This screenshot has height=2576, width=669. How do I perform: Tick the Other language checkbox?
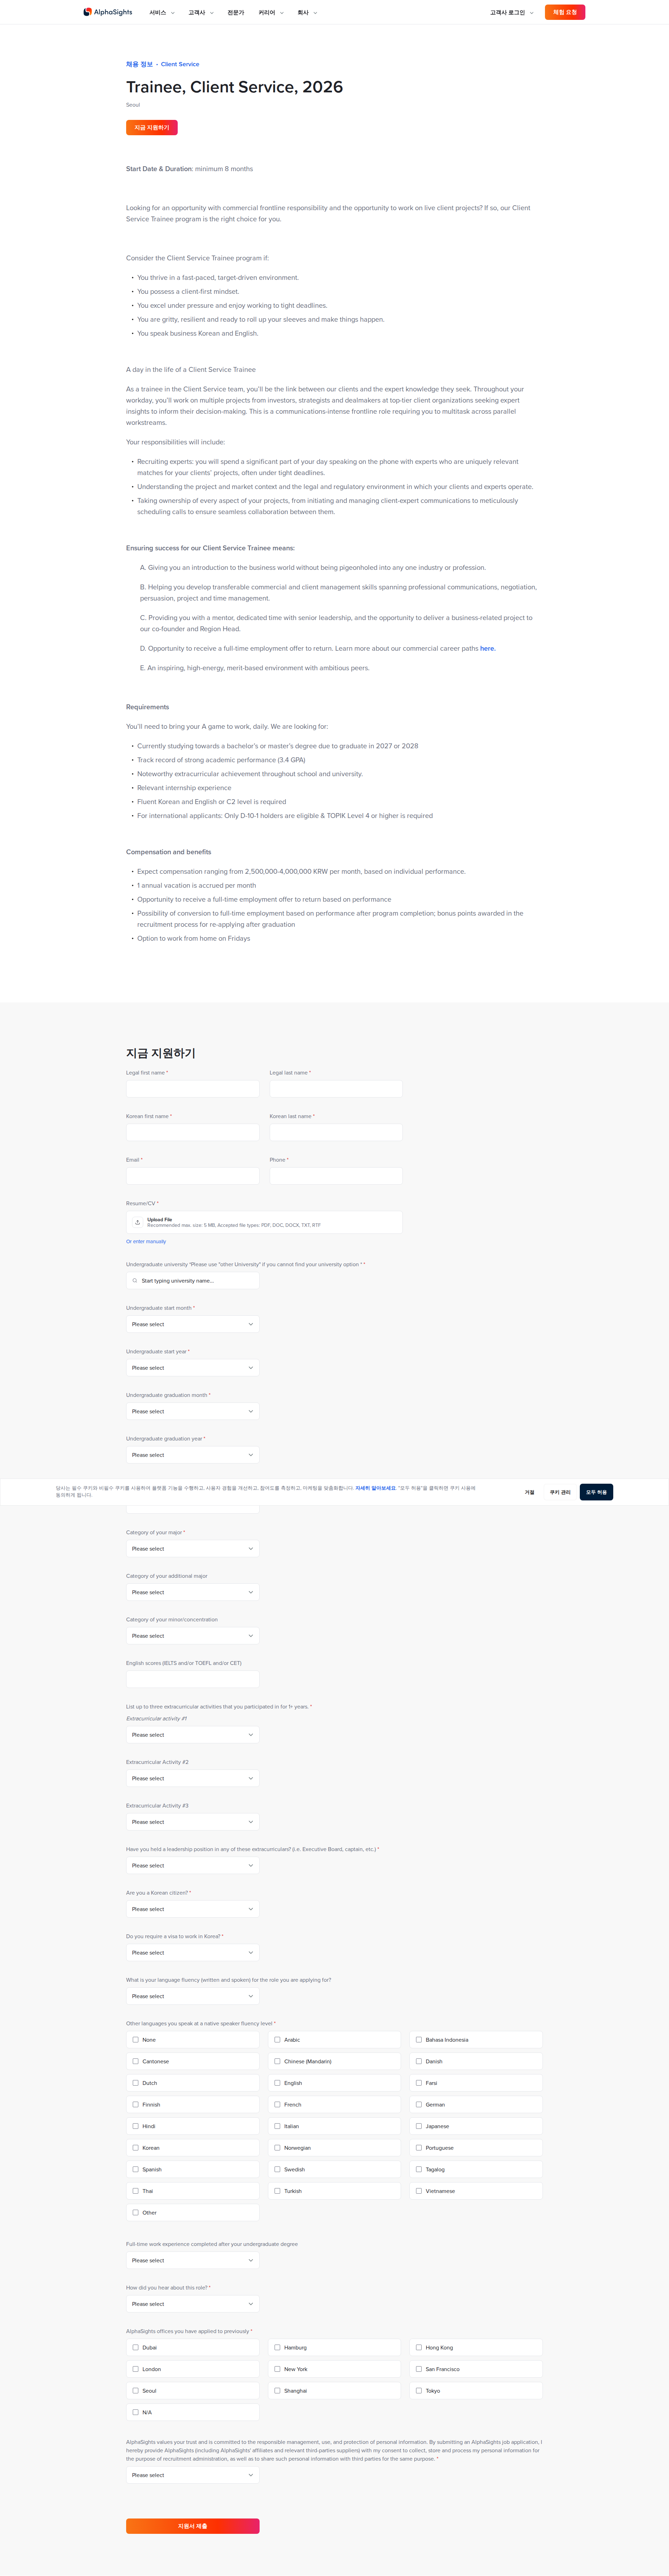[x=136, y=2213]
